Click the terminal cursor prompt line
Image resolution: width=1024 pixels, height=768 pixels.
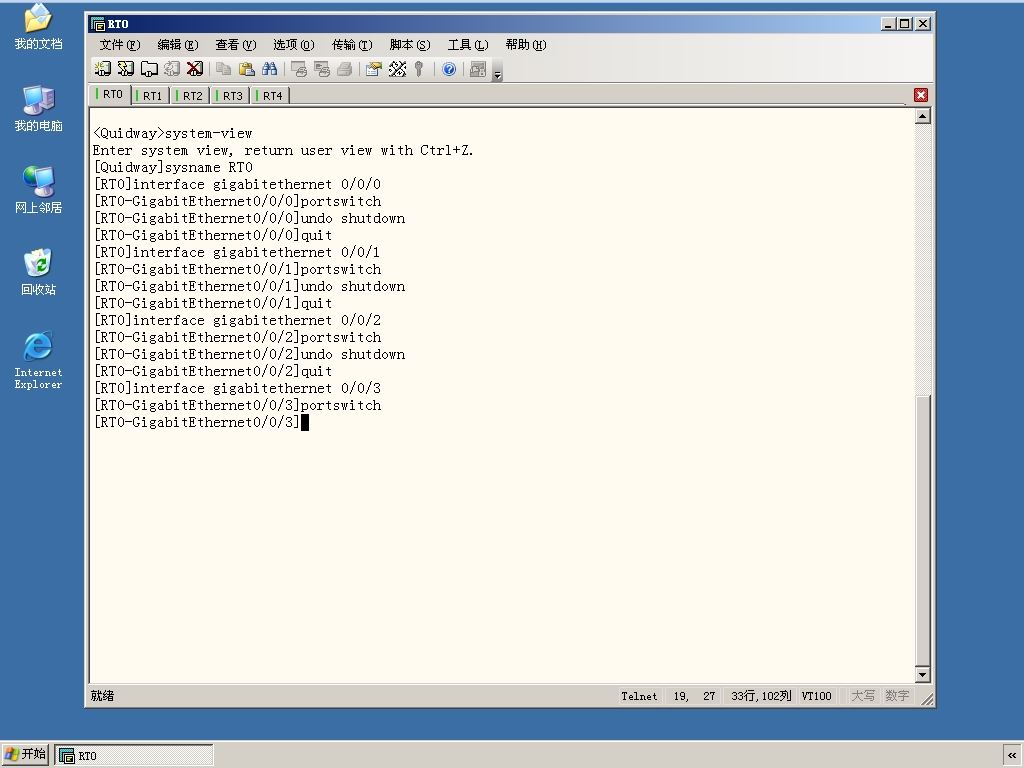[201, 422]
